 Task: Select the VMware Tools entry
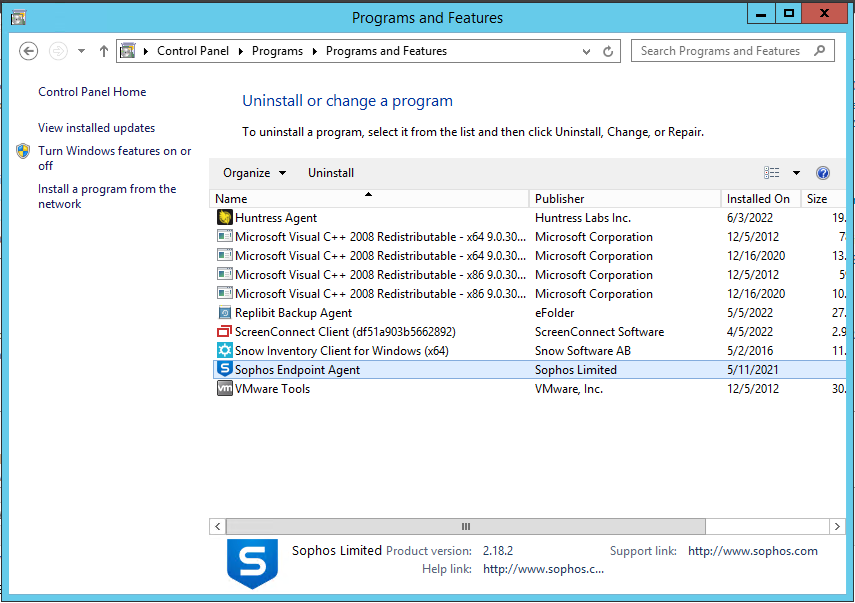click(x=529, y=389)
